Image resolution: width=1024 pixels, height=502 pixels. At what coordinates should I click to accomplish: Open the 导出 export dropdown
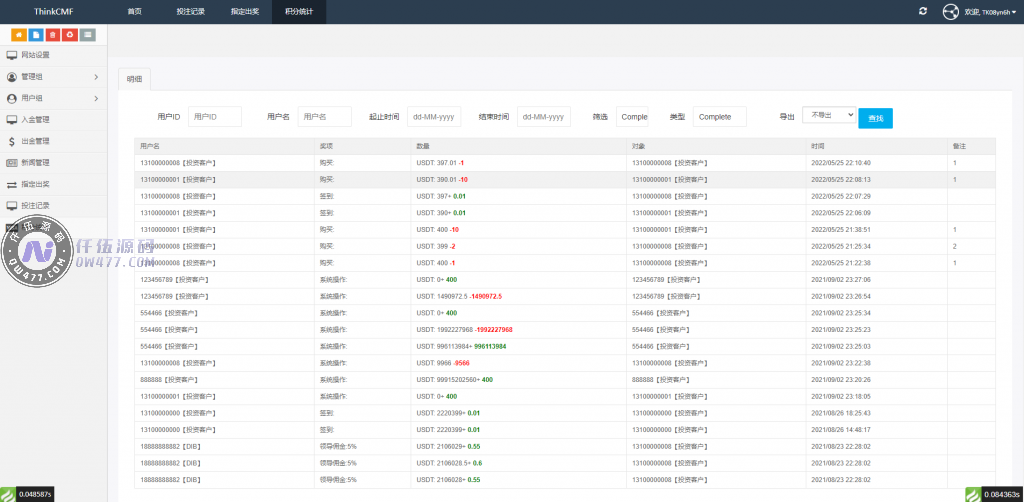[829, 115]
